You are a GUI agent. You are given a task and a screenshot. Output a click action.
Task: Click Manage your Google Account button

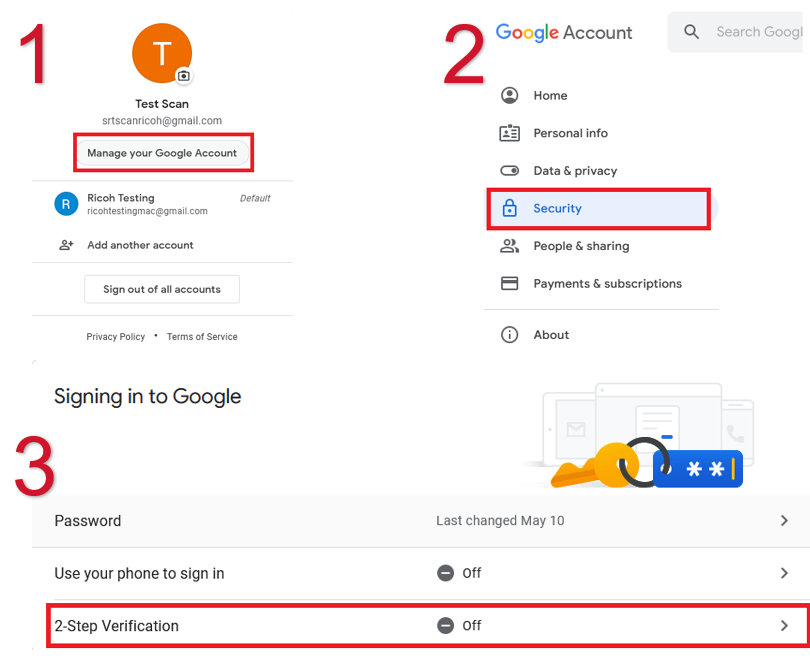[162, 152]
